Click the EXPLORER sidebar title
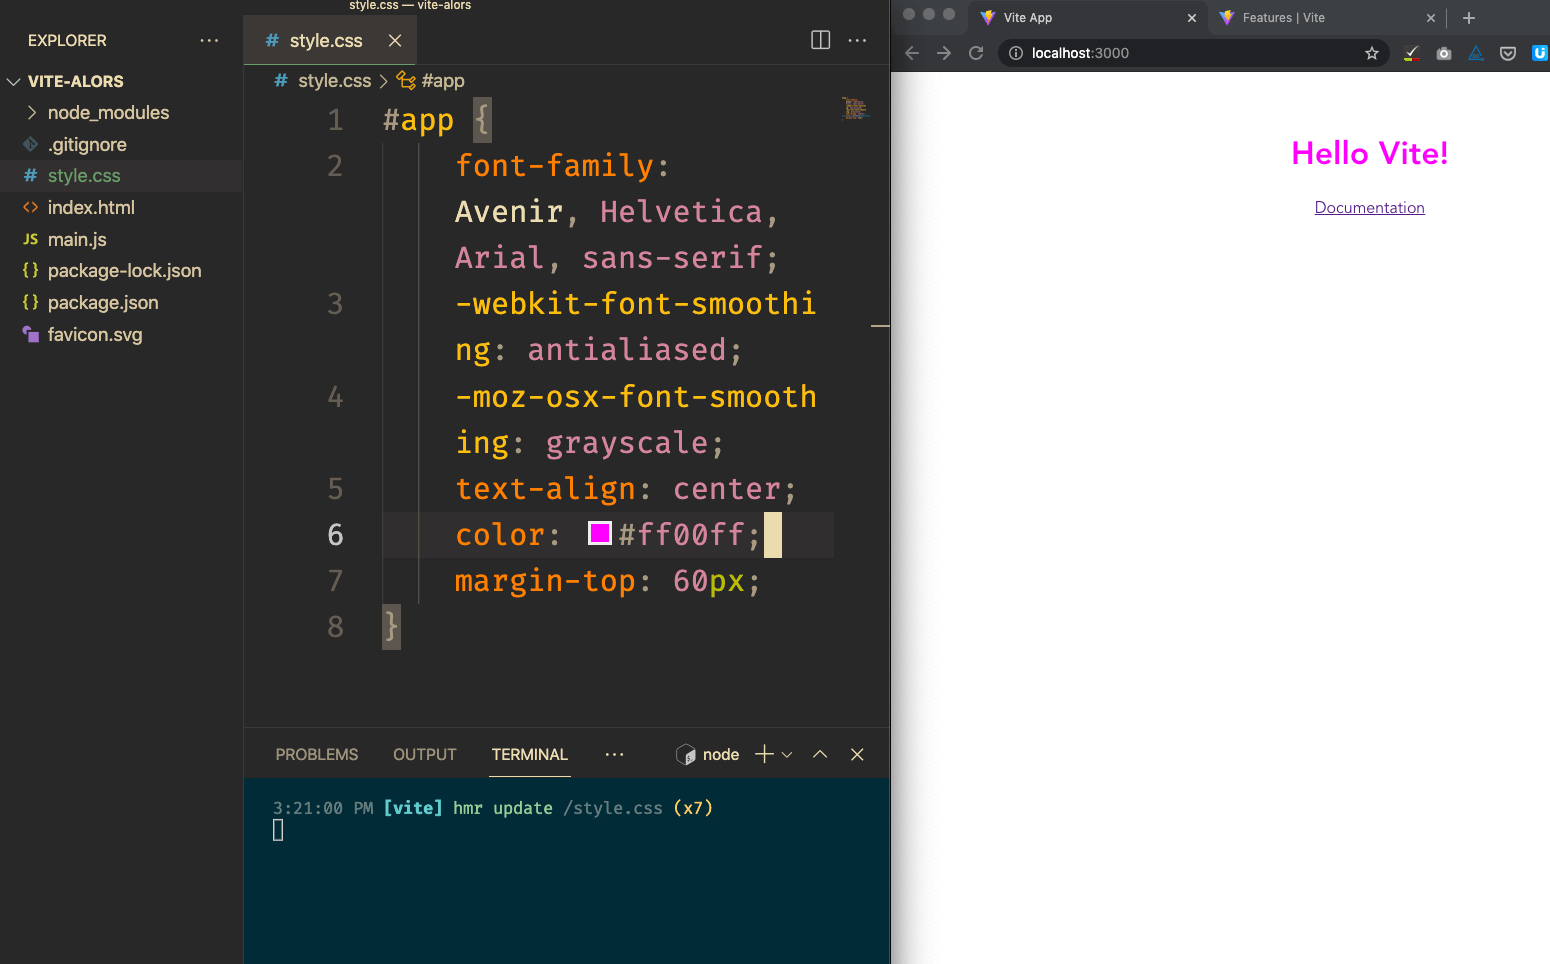The image size is (1550, 964). pyautogui.click(x=67, y=41)
